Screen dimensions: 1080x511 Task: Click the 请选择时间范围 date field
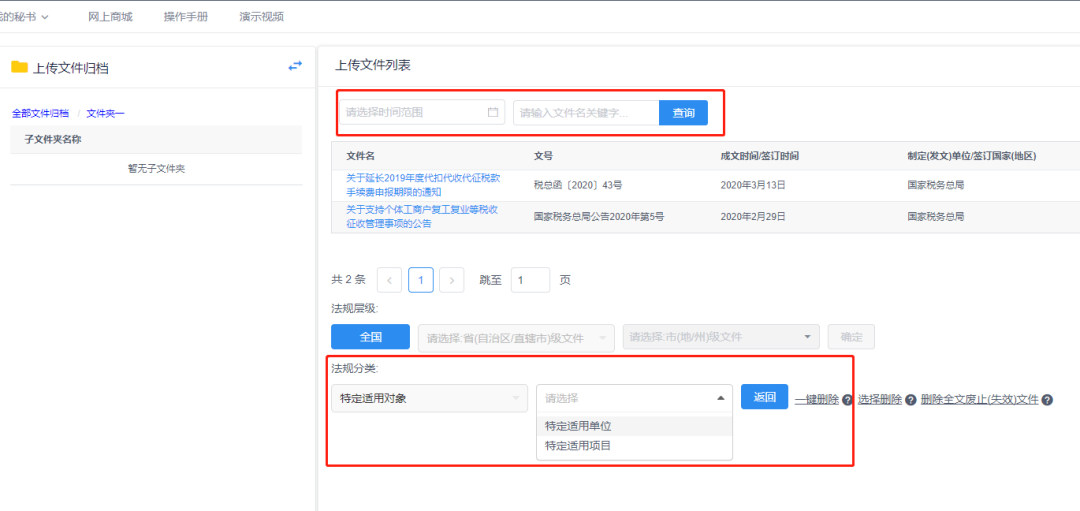click(422, 112)
